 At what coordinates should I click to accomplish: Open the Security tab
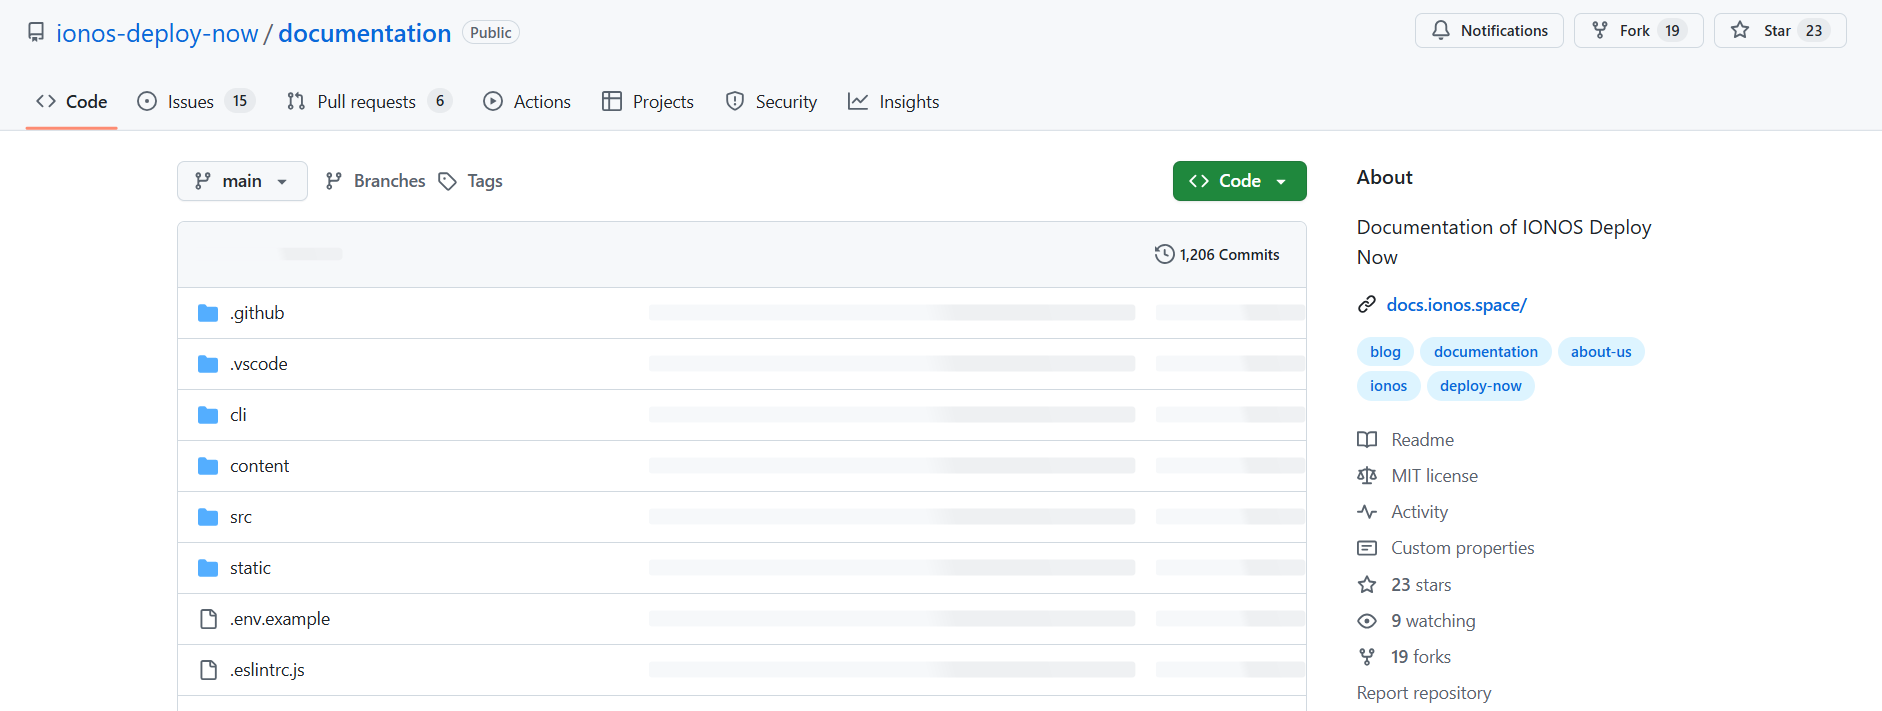pyautogui.click(x=771, y=102)
